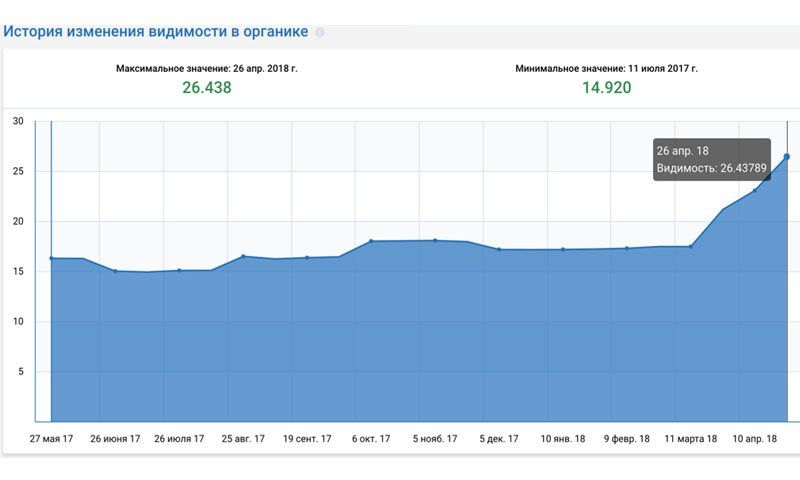
Task: Click the minimum value 14.920
Action: [x=606, y=88]
